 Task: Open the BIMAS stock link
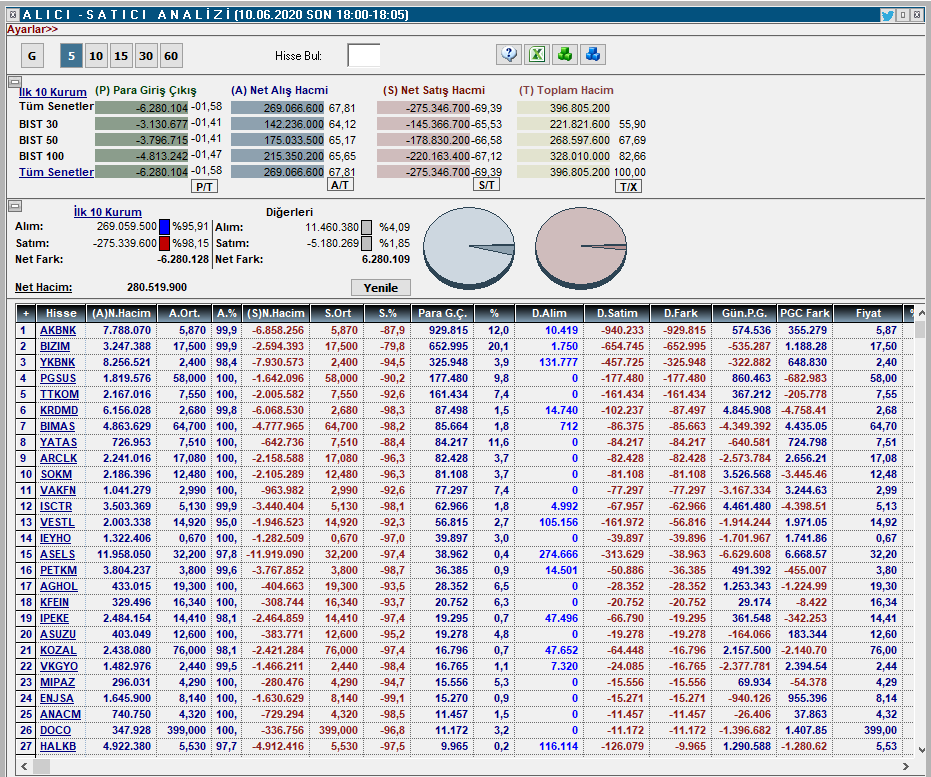(57, 426)
